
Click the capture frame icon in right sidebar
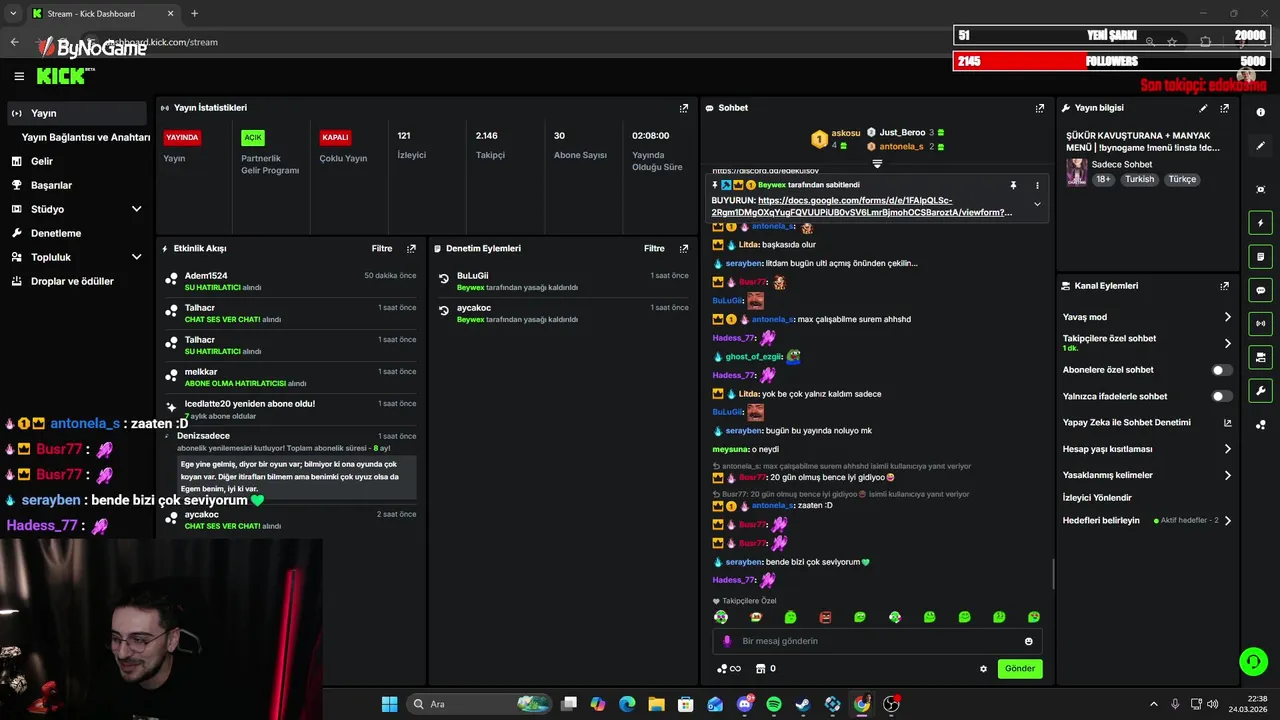(1261, 189)
